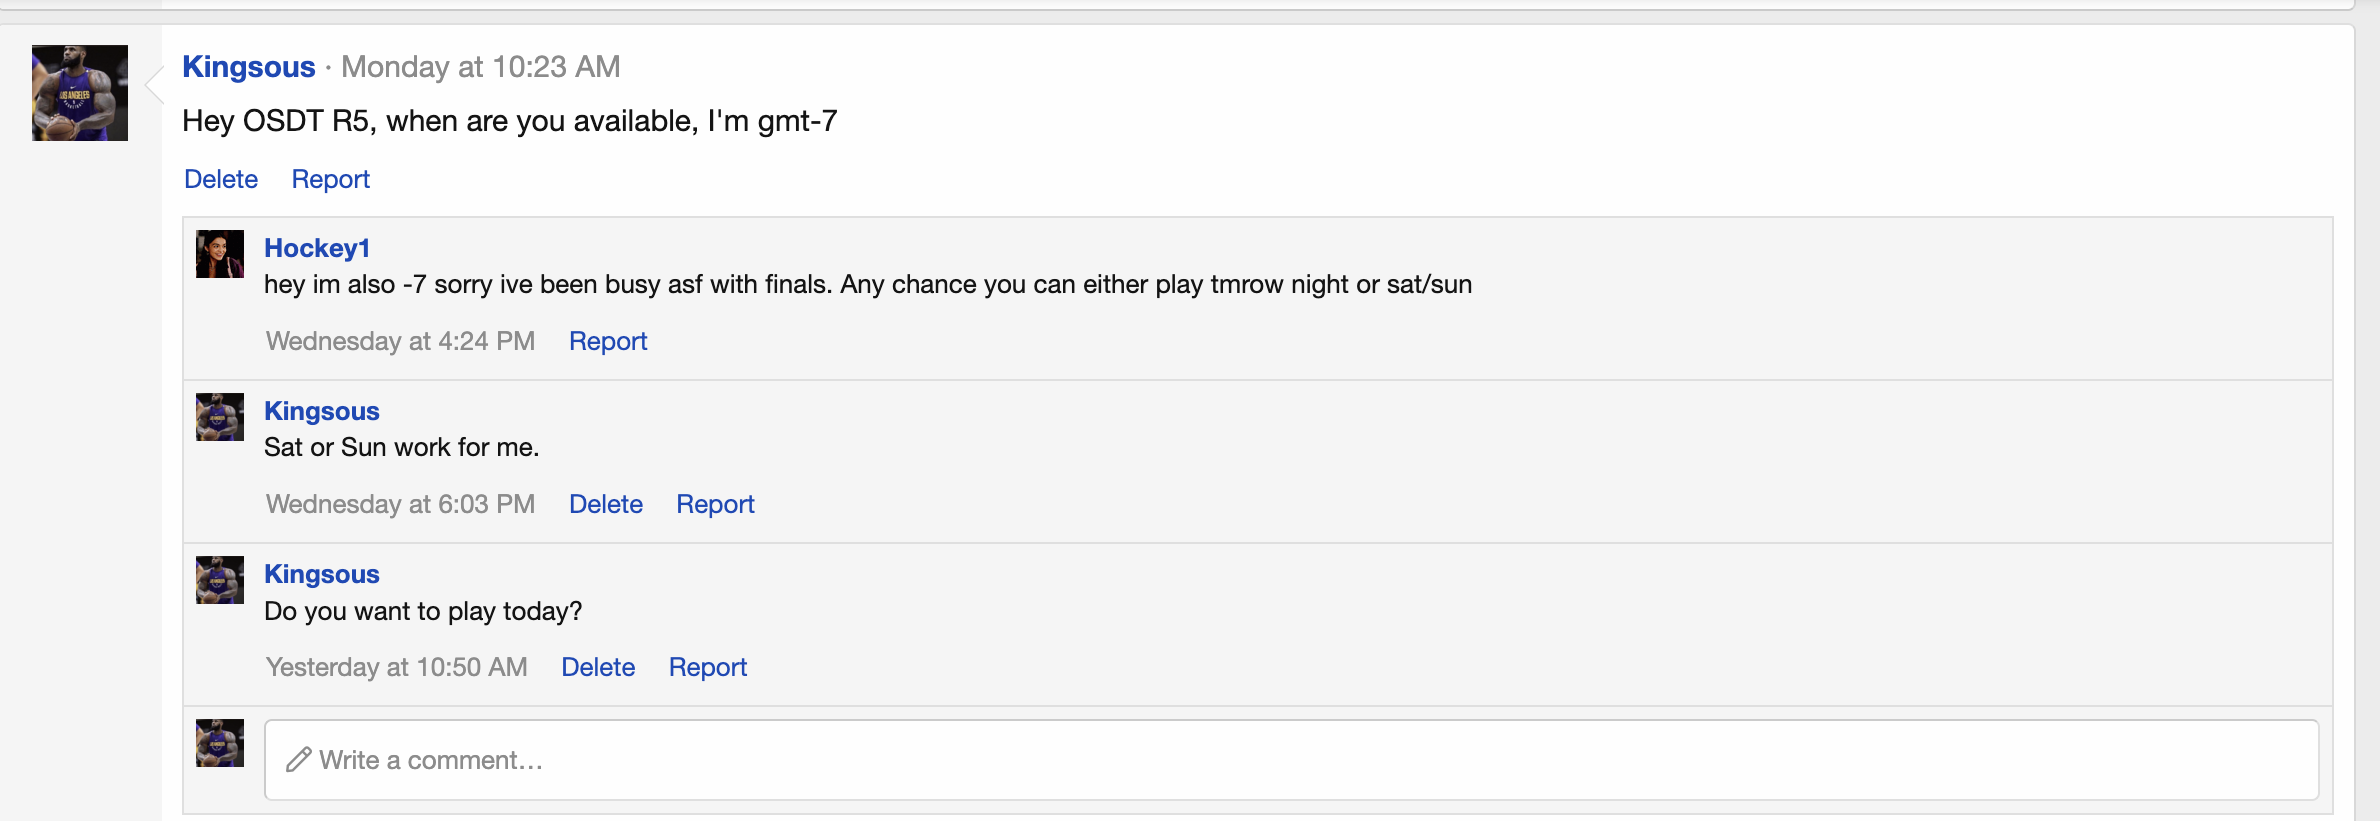Open Kingsous name above "Sat or Sun work for me"
Viewport: 2380px width, 821px height.
[322, 411]
